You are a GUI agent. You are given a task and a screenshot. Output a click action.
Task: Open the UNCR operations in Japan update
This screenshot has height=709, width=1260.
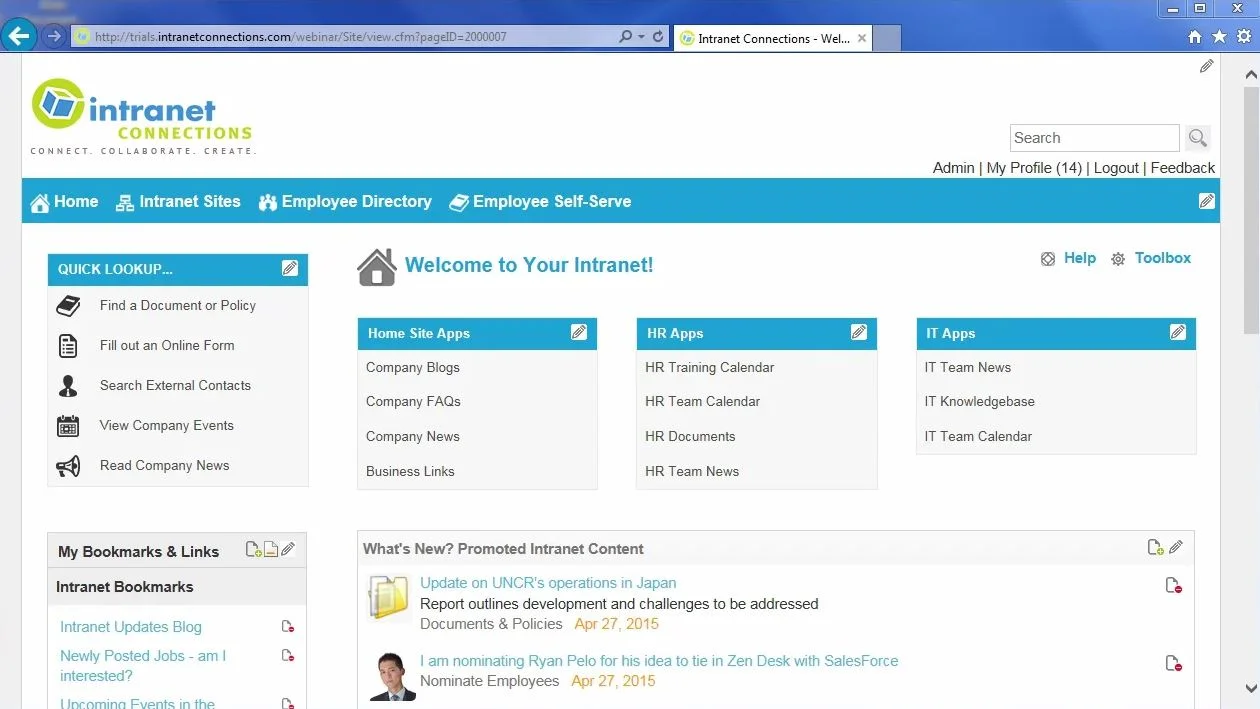(548, 582)
